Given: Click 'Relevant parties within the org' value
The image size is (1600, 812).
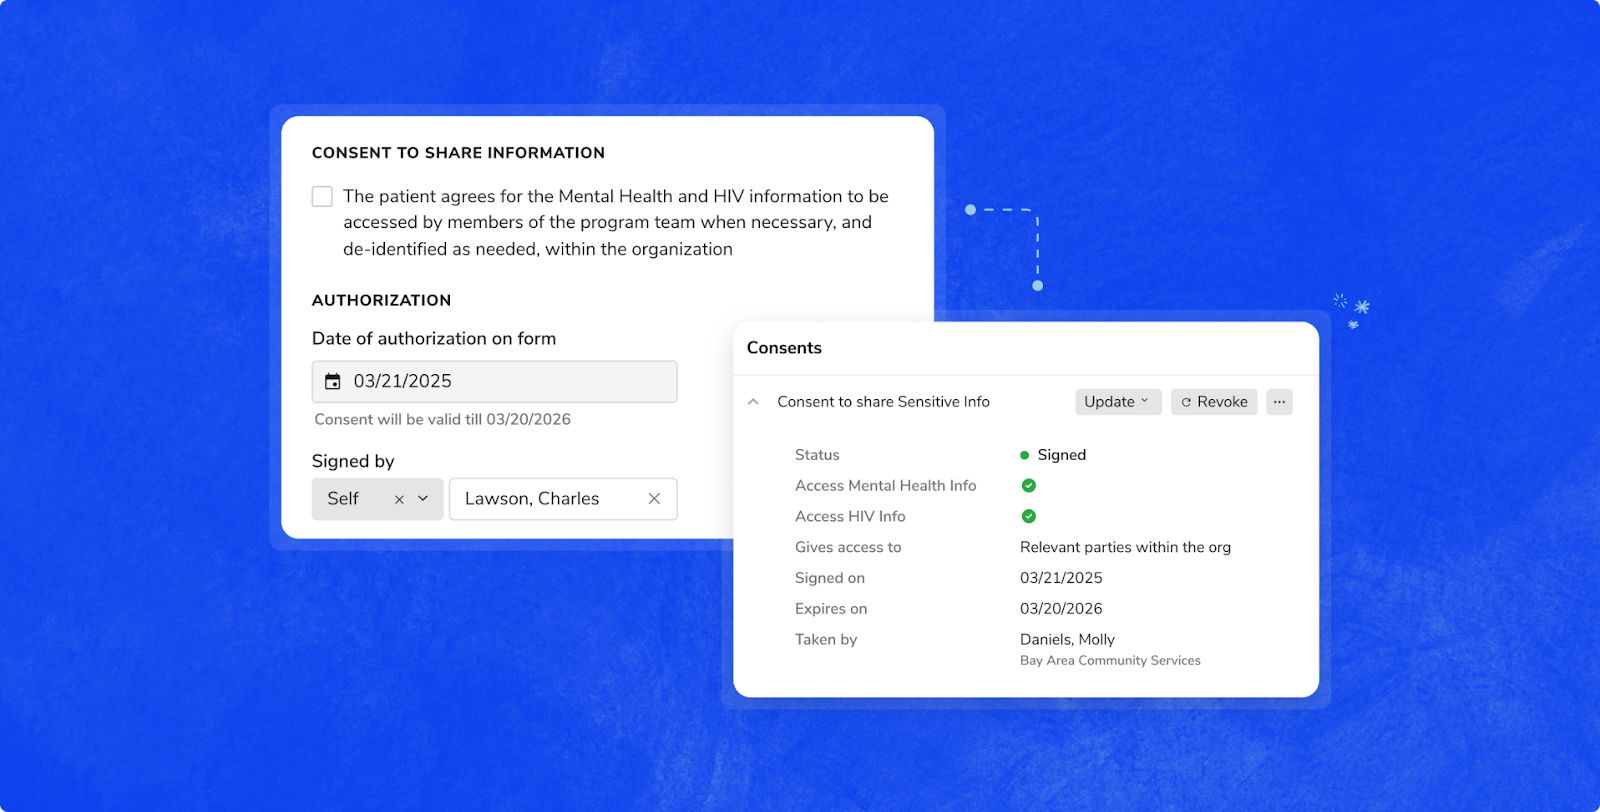Looking at the screenshot, I should pyautogui.click(x=1125, y=547).
